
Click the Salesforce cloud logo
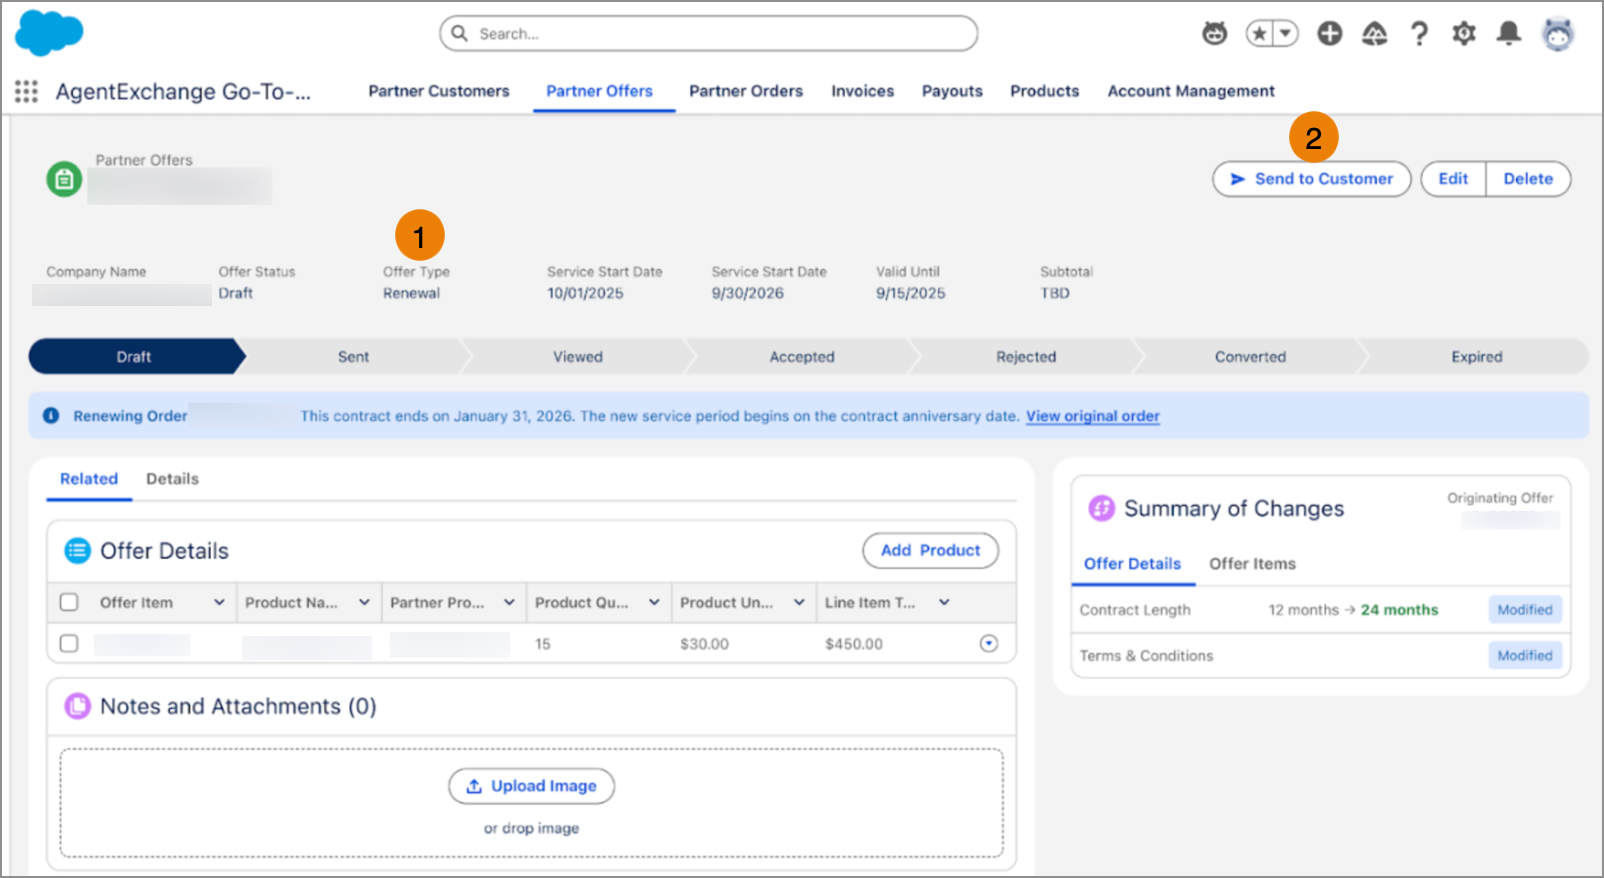pos(49,33)
